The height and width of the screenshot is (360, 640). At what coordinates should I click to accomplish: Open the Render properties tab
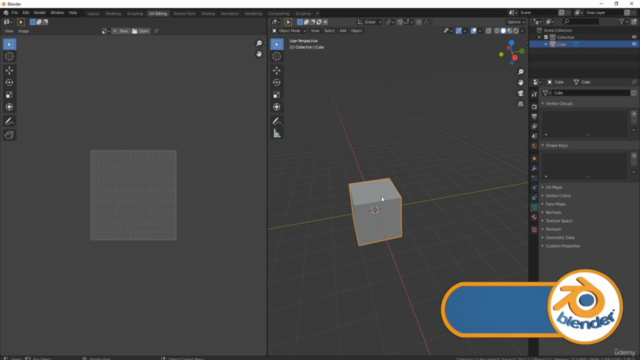tap(534, 107)
